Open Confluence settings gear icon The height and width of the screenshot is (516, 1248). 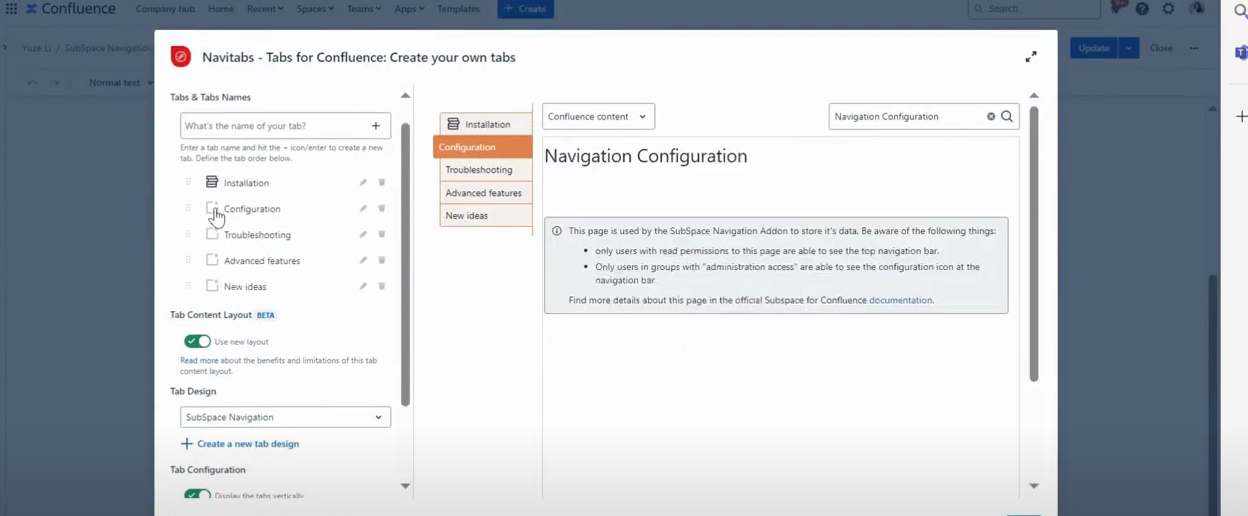(x=1169, y=9)
